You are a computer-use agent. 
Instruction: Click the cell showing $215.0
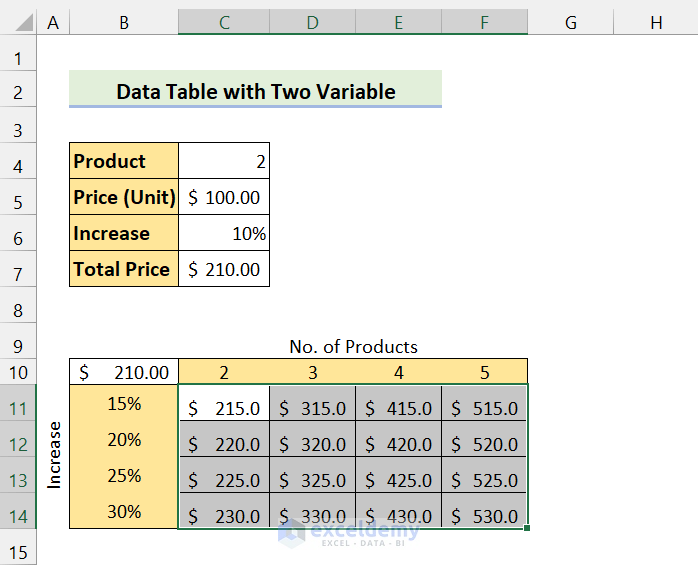(224, 408)
